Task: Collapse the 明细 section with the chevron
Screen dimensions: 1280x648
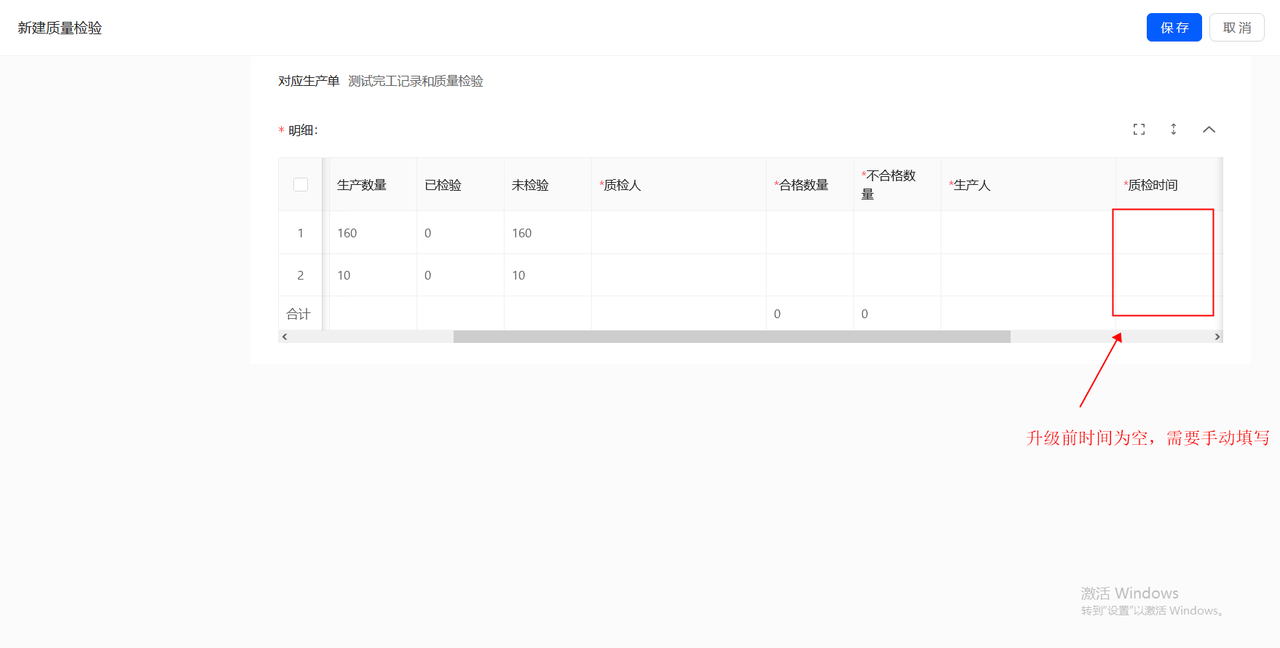Action: pos(1209,129)
